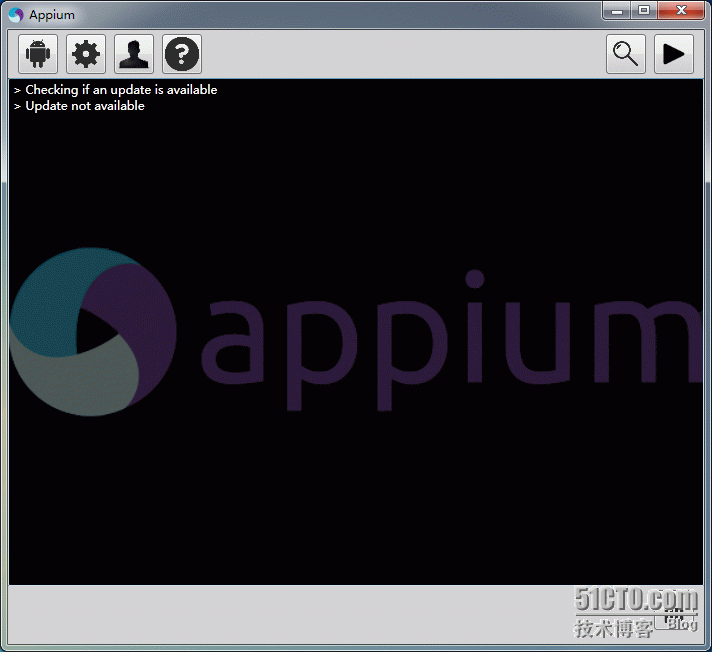Close the Appium window

681,11
